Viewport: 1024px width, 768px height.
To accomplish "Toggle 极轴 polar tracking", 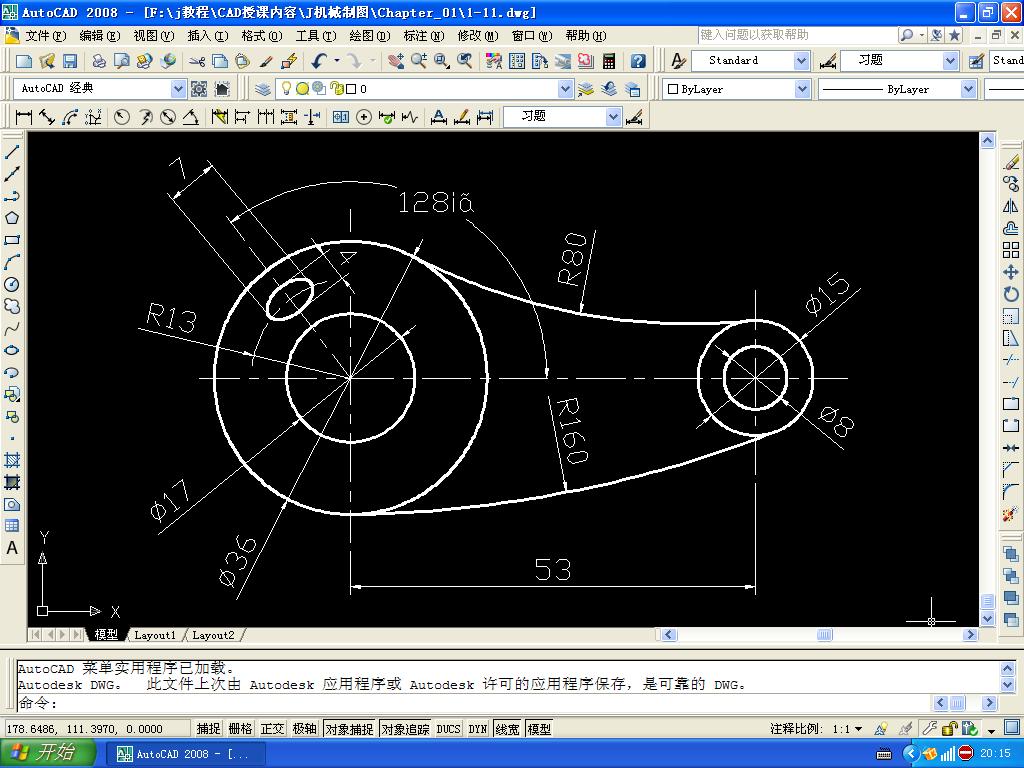I will click(x=304, y=729).
